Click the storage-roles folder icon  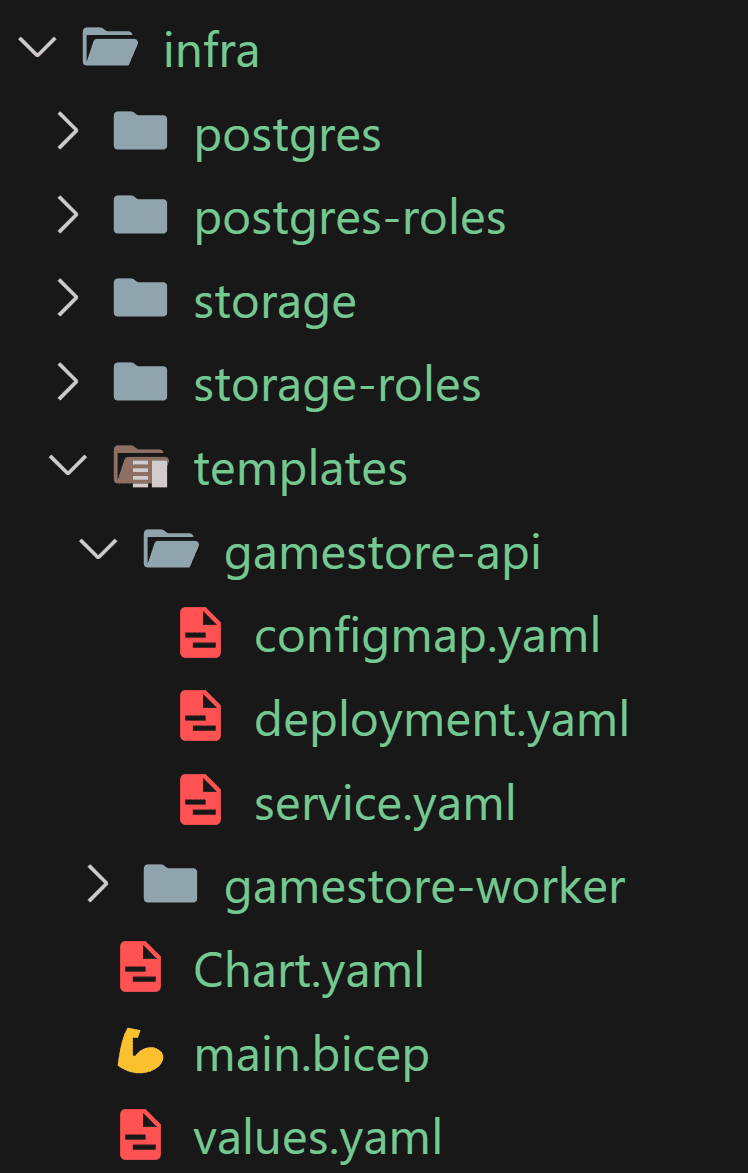(x=140, y=382)
